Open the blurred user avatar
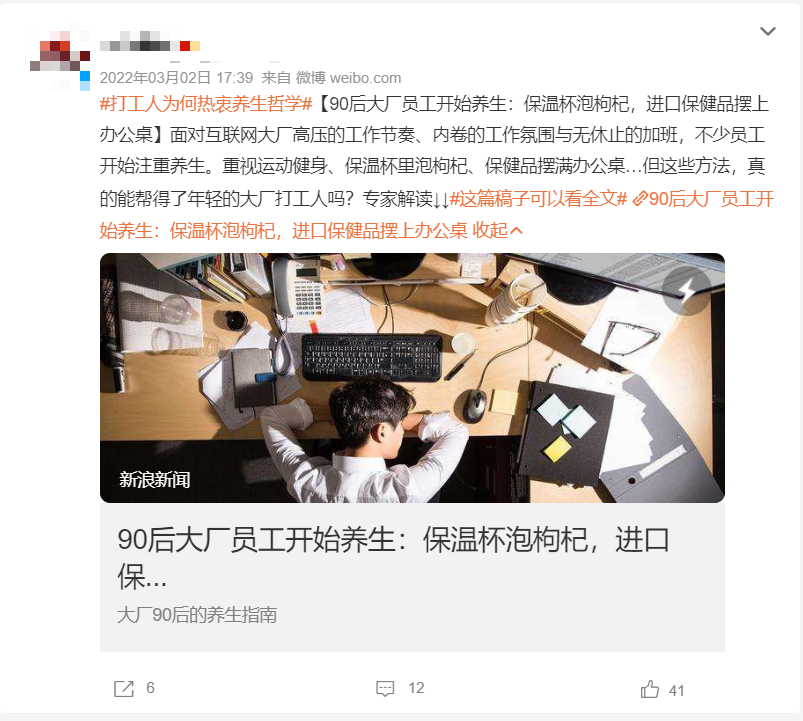 pyautogui.click(x=60, y=54)
